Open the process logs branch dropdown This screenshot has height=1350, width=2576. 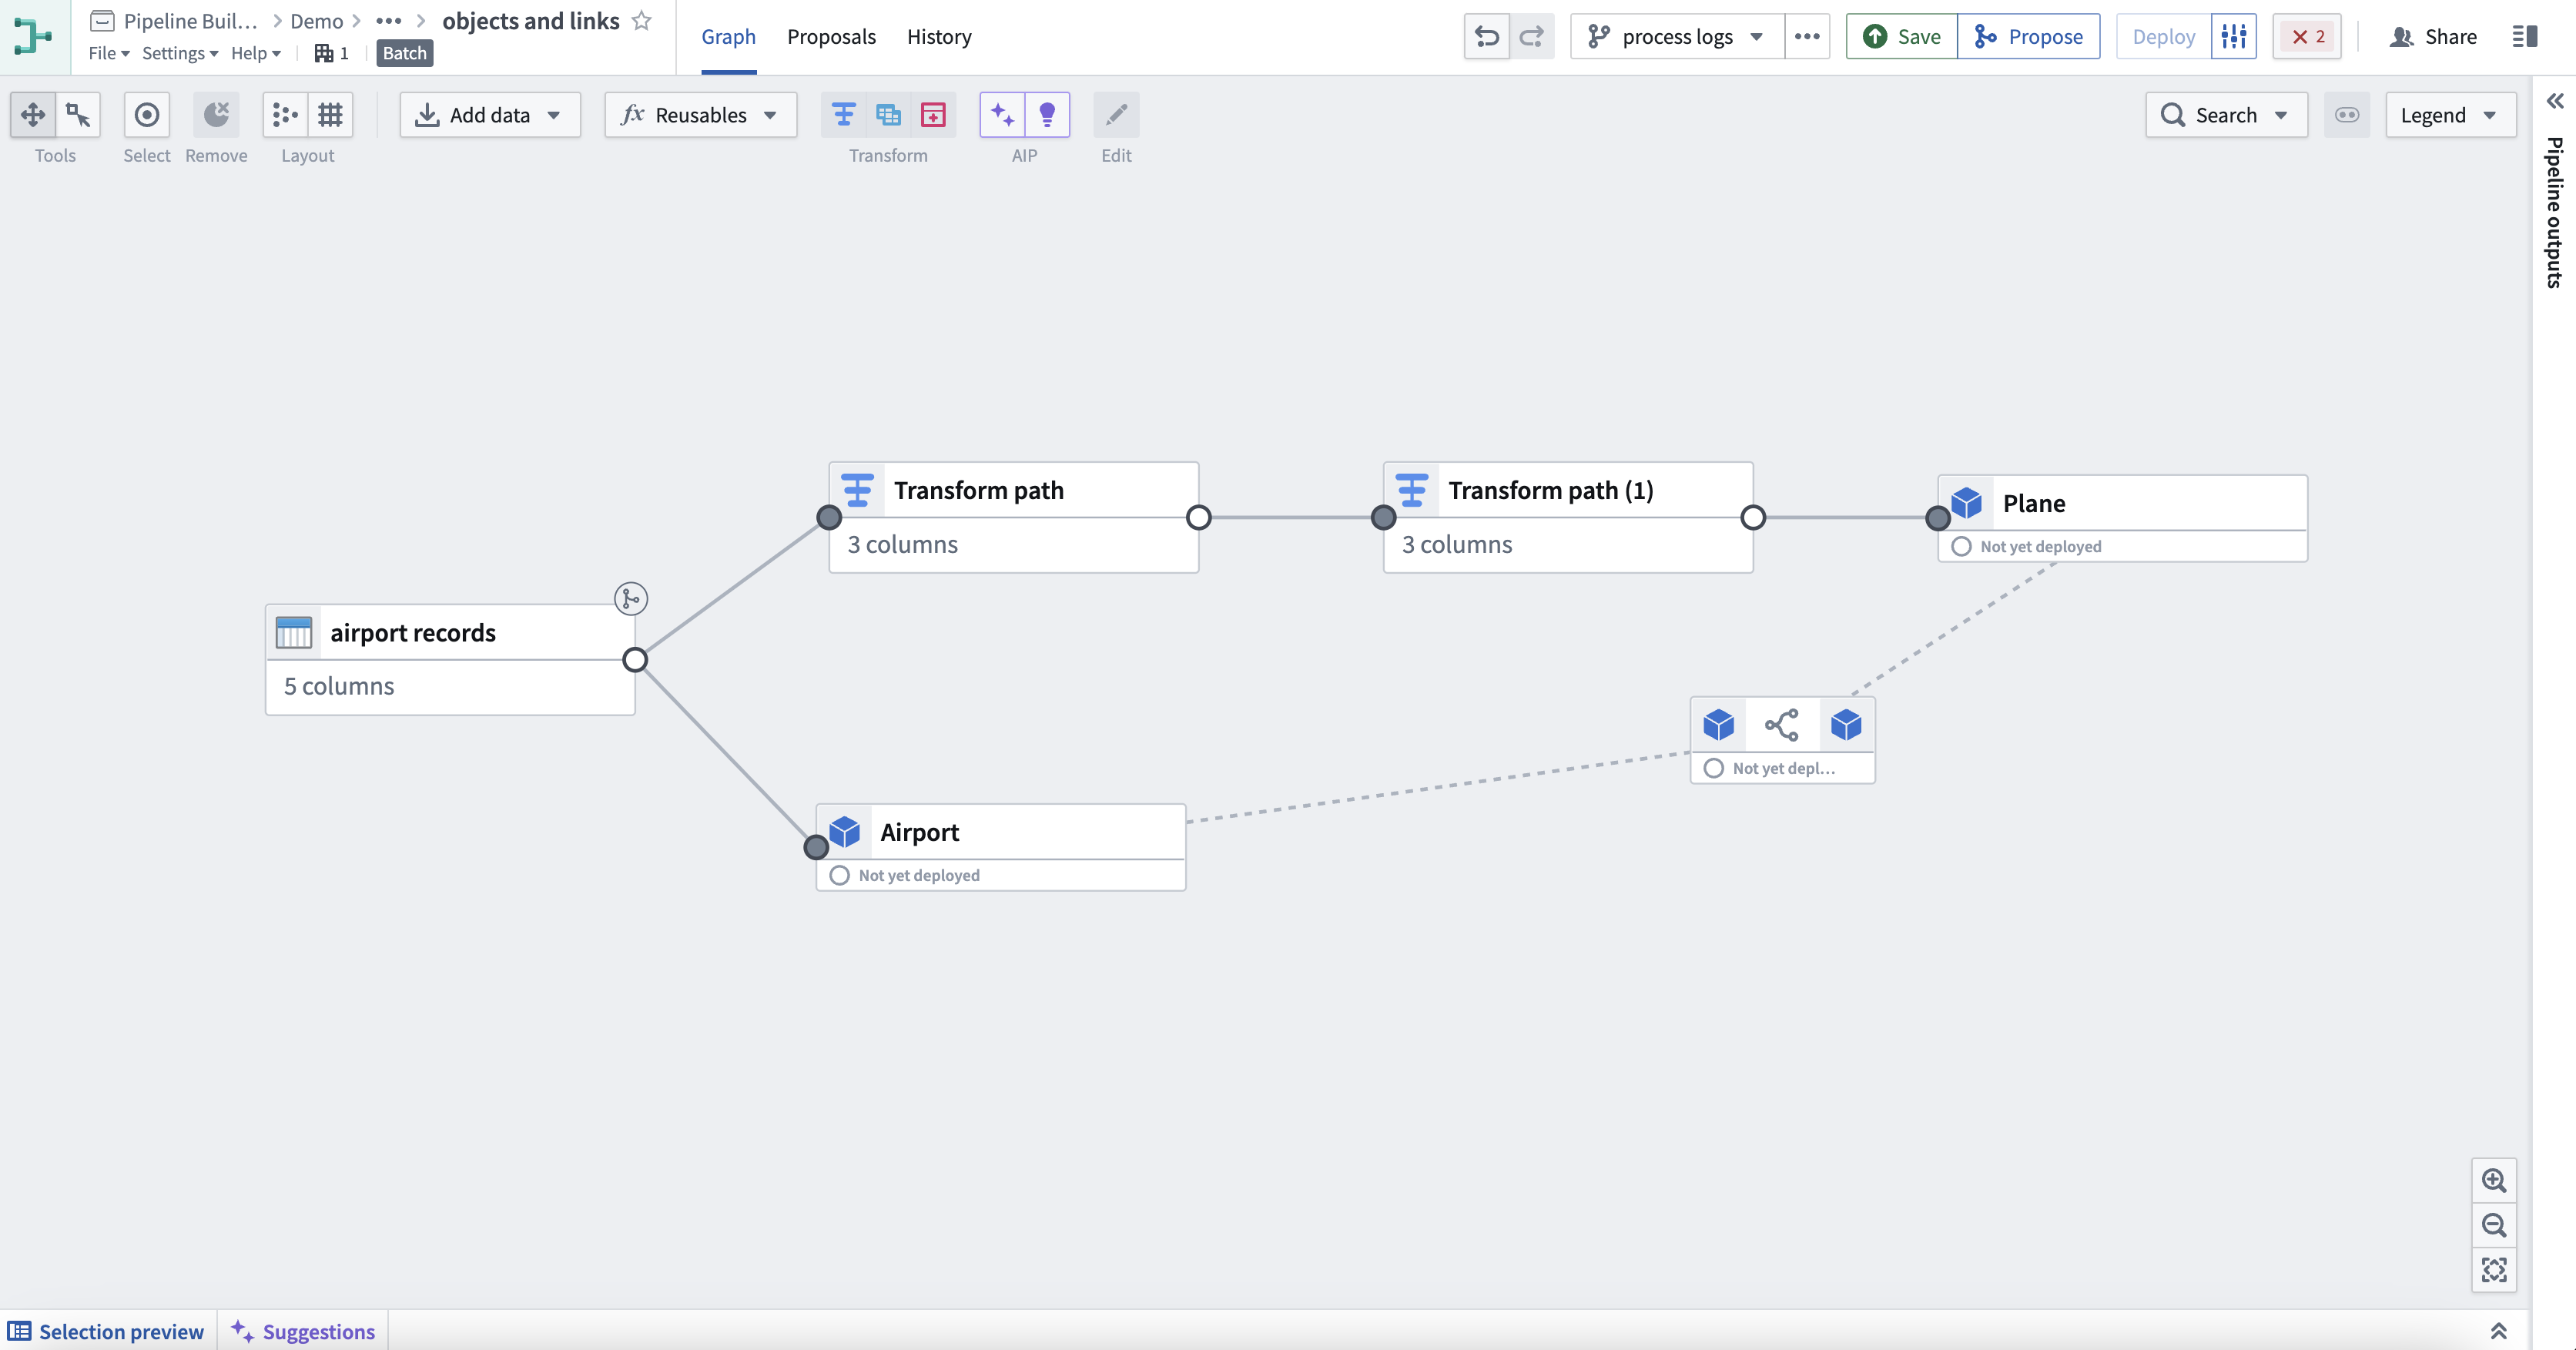(x=1677, y=37)
